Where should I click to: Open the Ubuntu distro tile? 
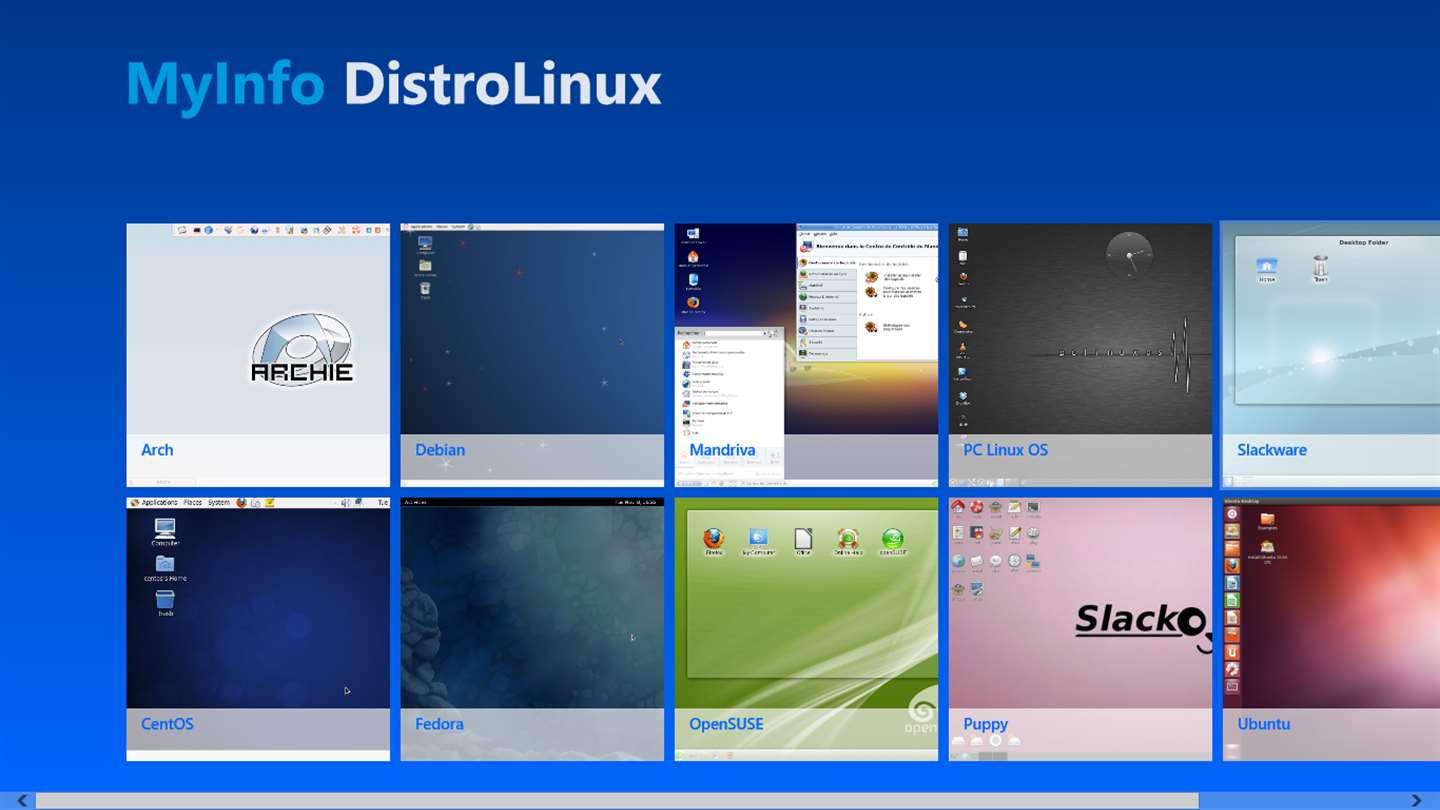click(x=1331, y=629)
